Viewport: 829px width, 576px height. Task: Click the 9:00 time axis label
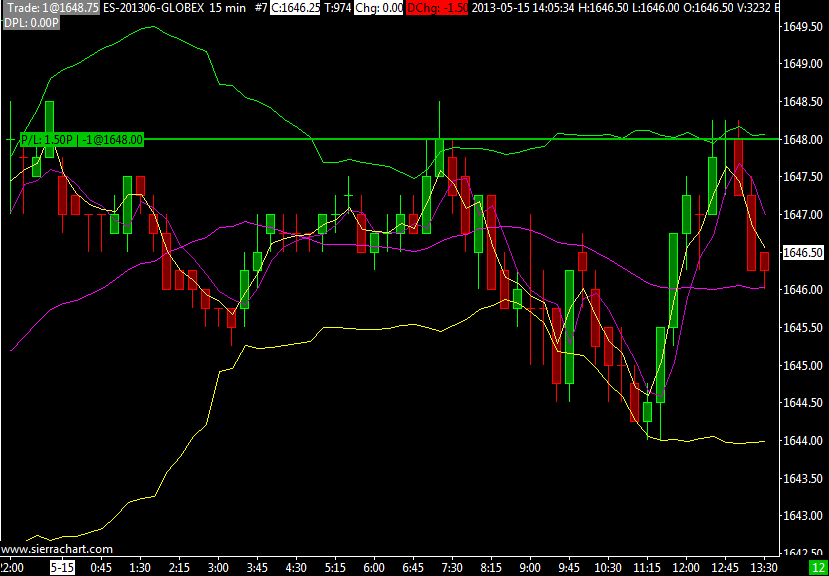530,567
